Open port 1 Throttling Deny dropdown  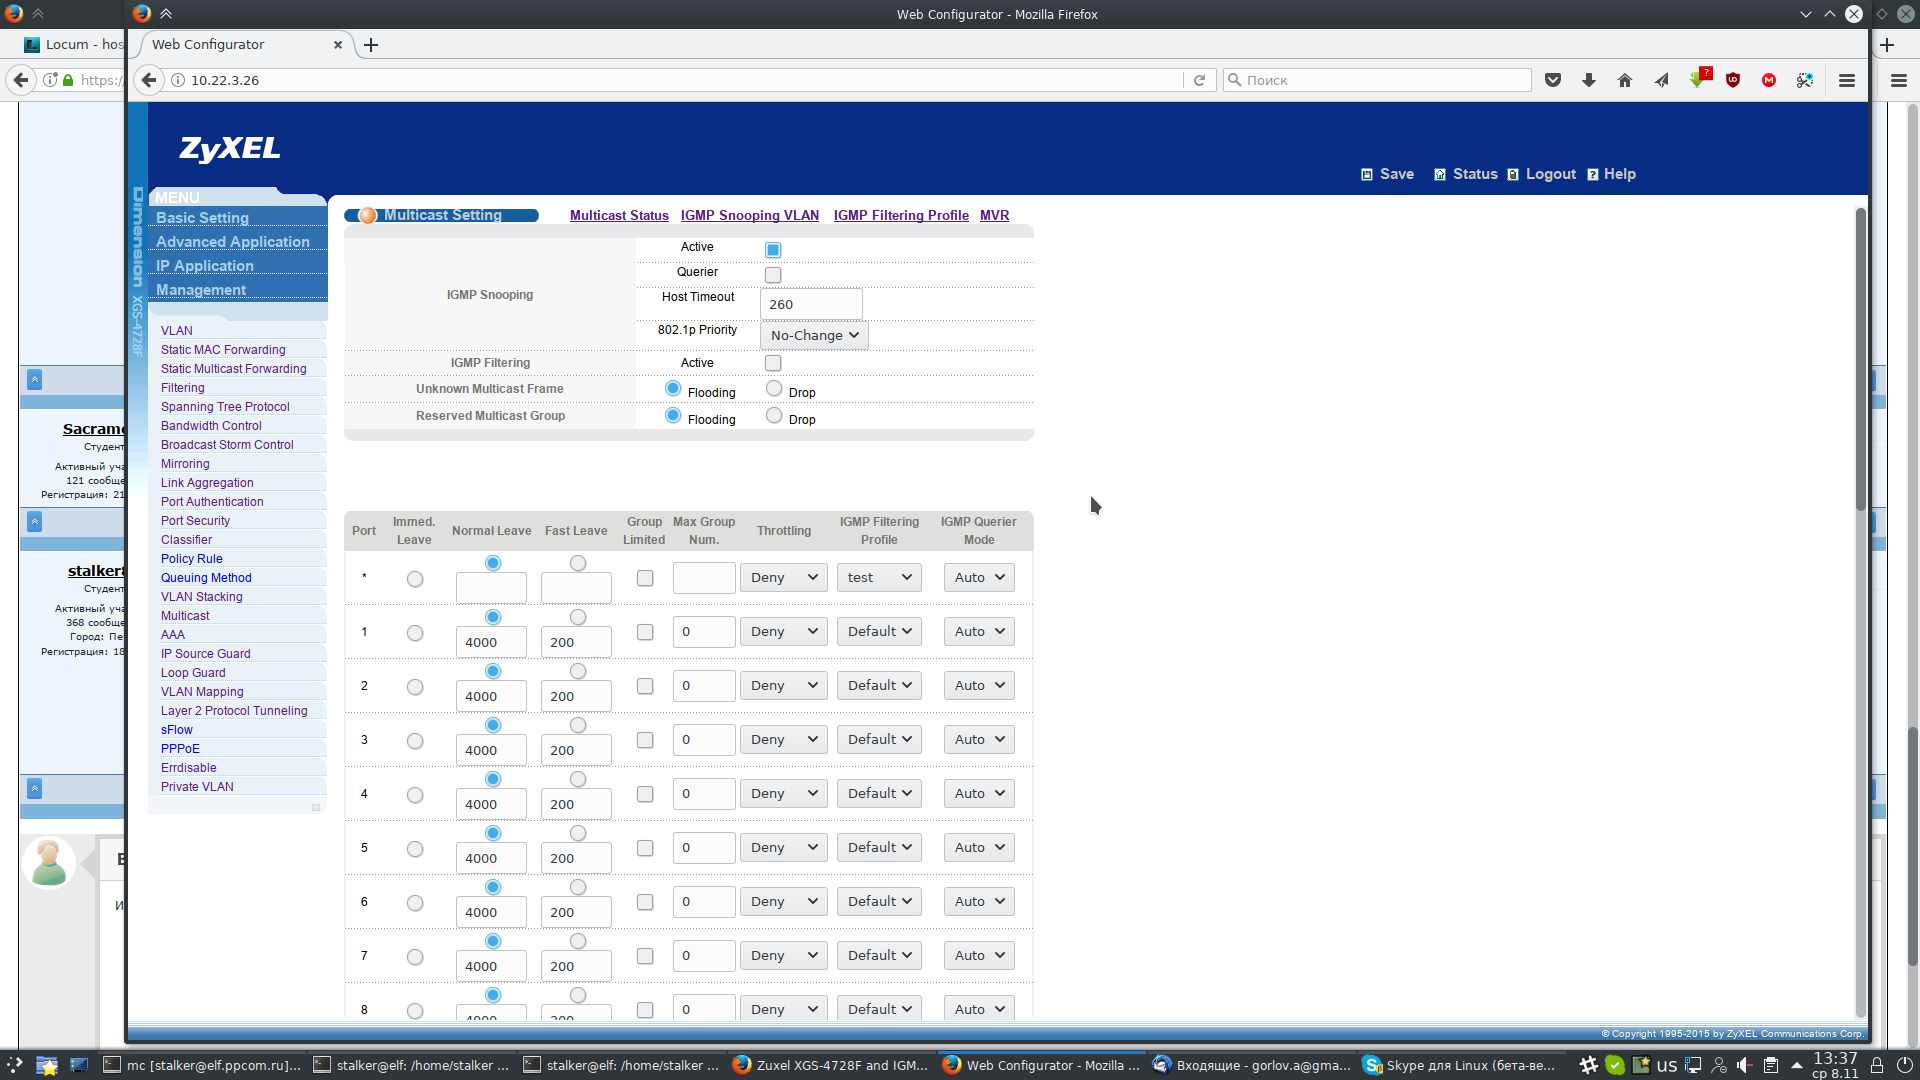tap(783, 632)
